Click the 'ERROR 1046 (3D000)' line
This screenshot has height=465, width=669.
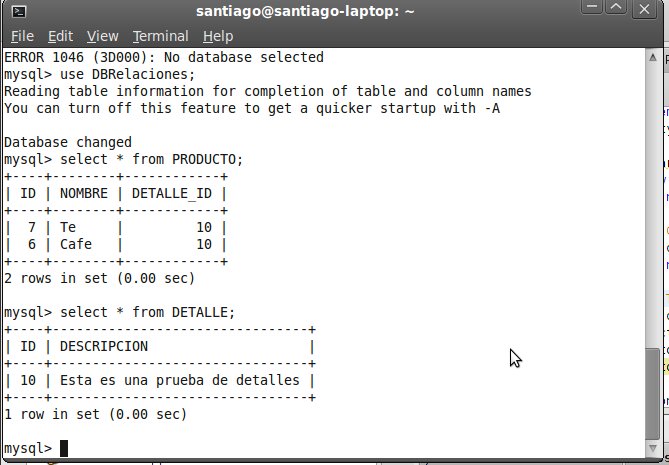pos(164,57)
